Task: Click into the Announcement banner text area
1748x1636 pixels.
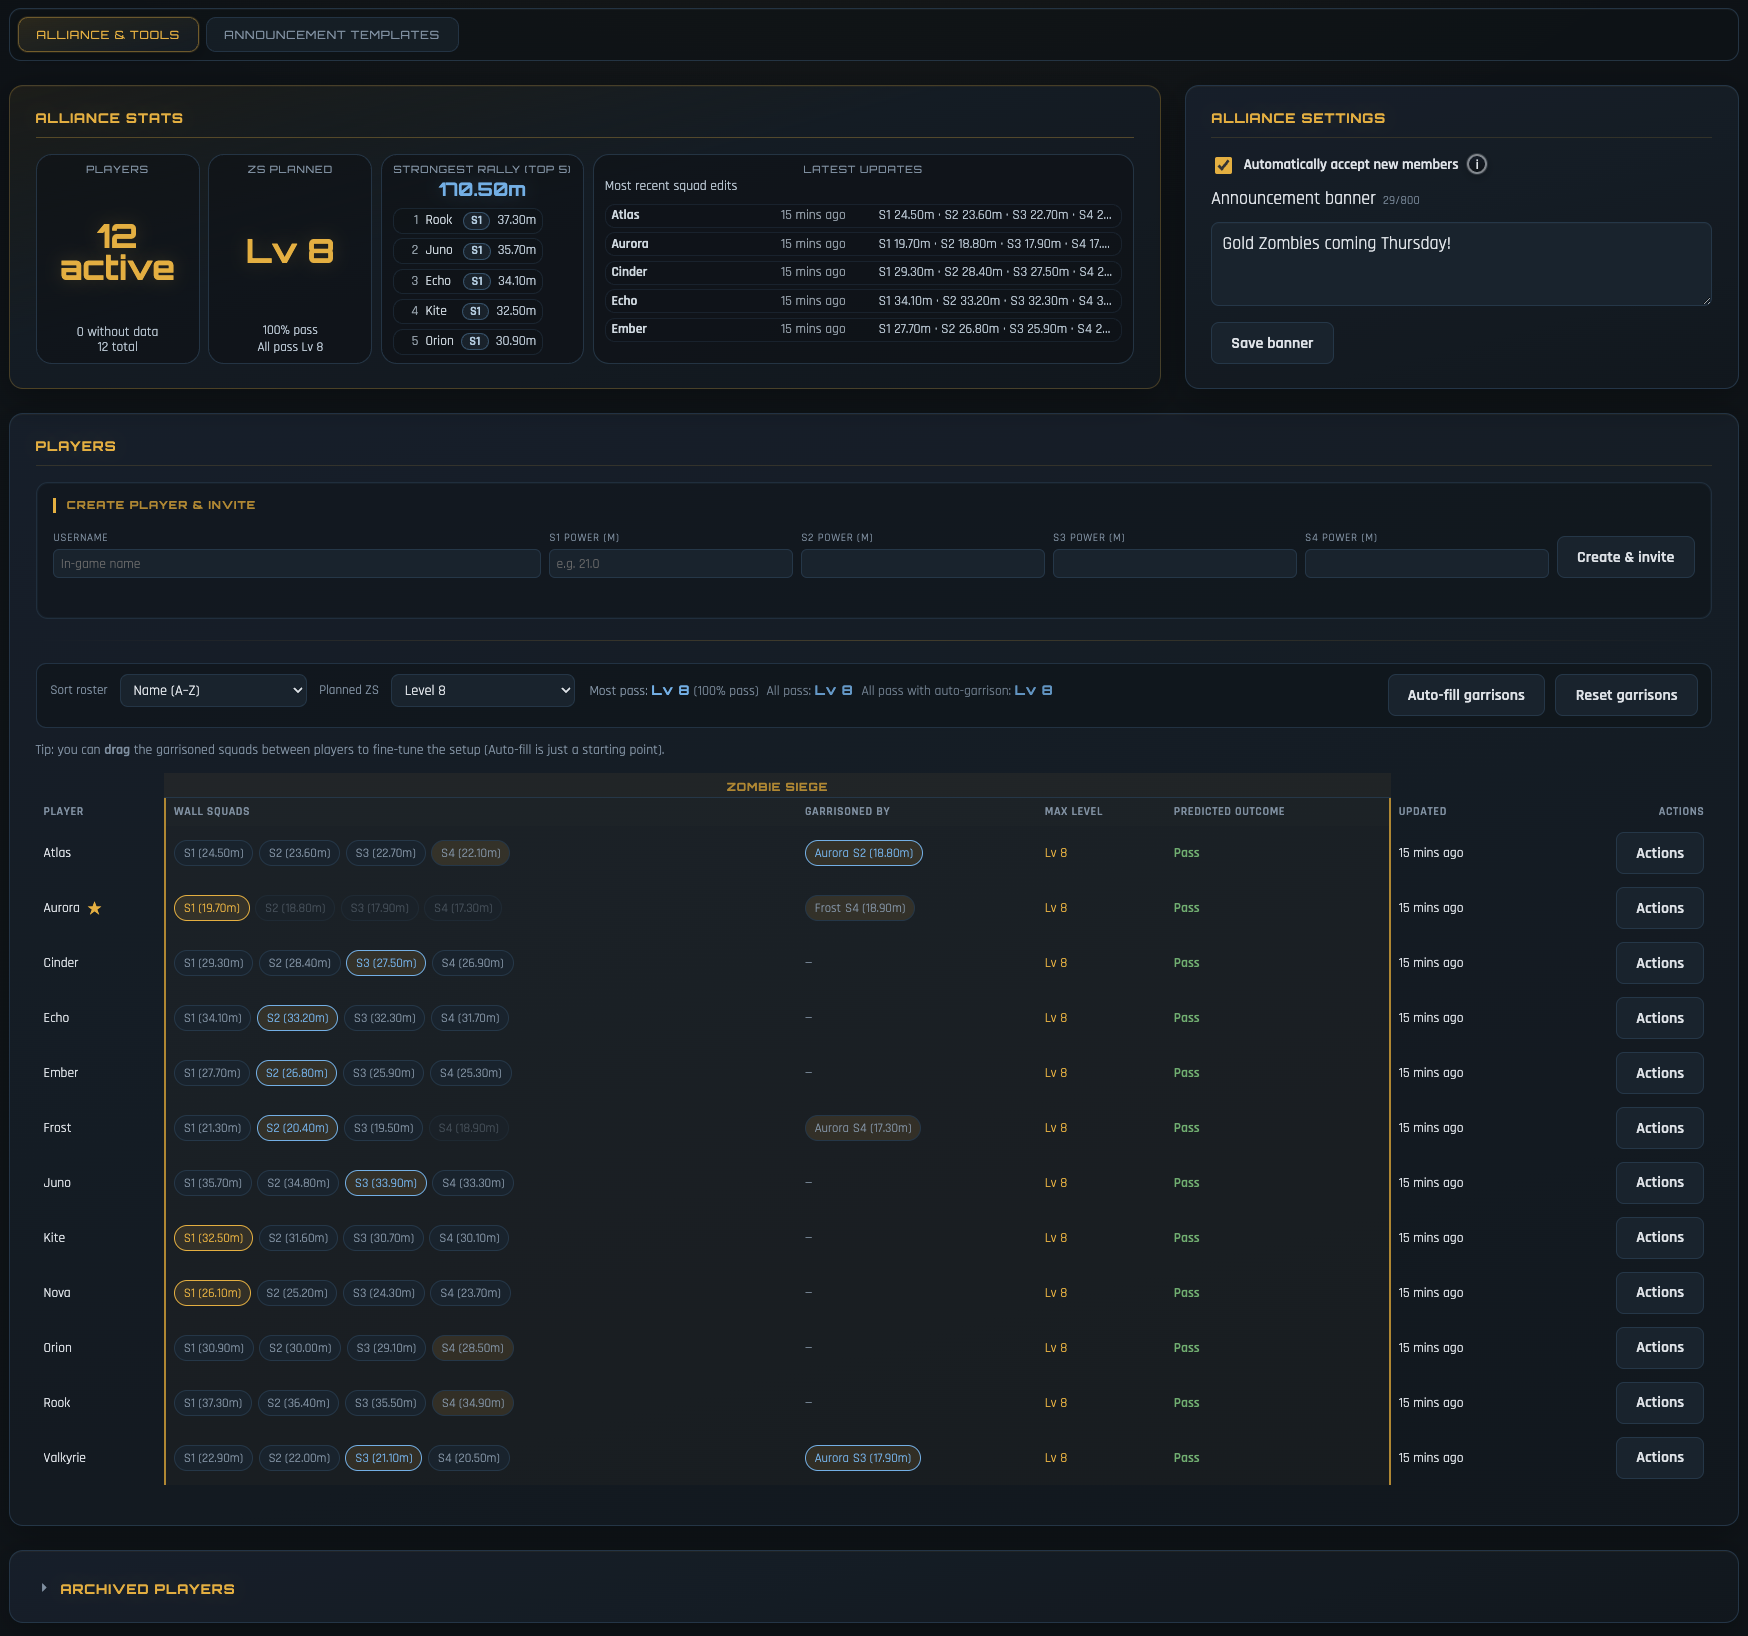Action: click(x=1460, y=264)
